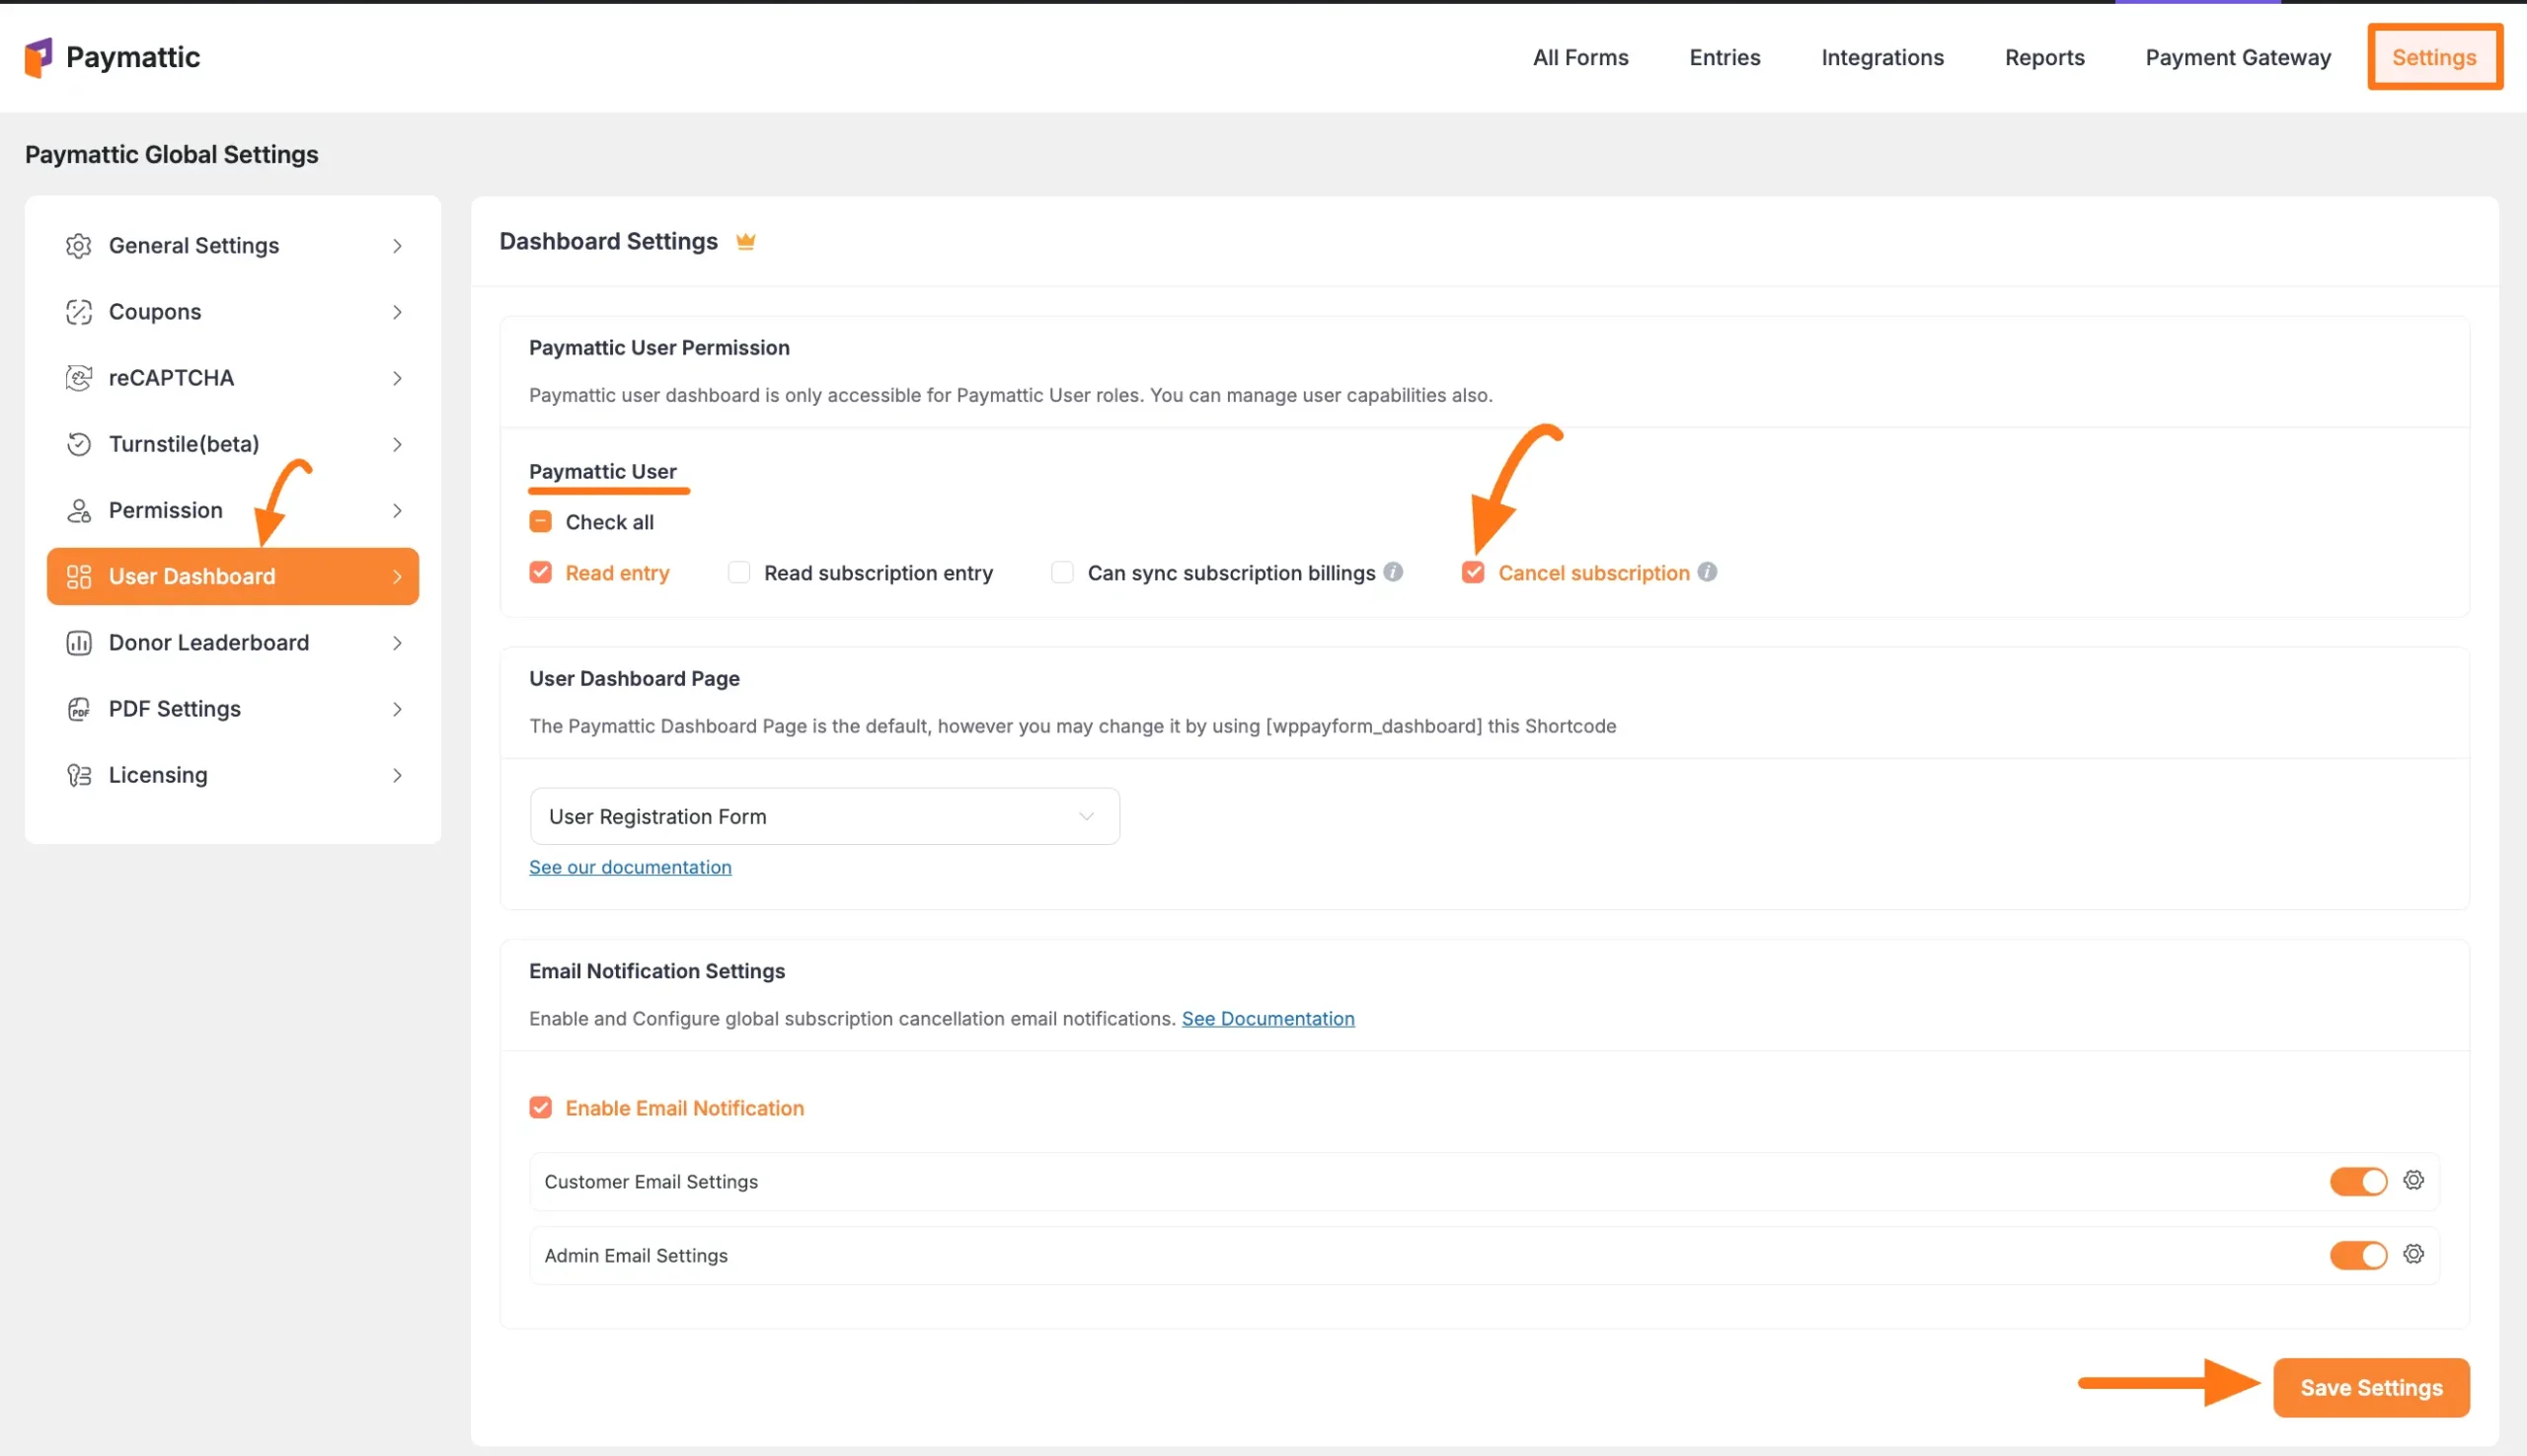Click the Coupons icon in the sidebar

click(x=79, y=311)
